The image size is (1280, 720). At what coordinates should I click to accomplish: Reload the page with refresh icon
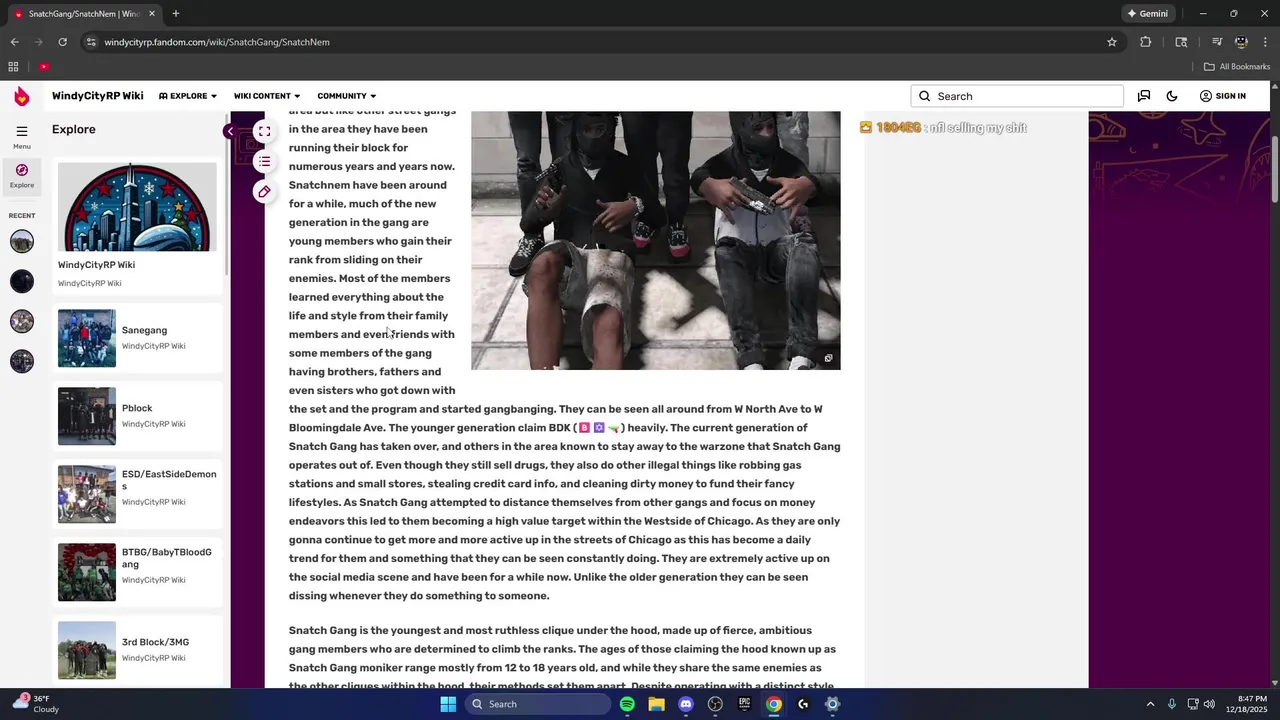tap(62, 42)
